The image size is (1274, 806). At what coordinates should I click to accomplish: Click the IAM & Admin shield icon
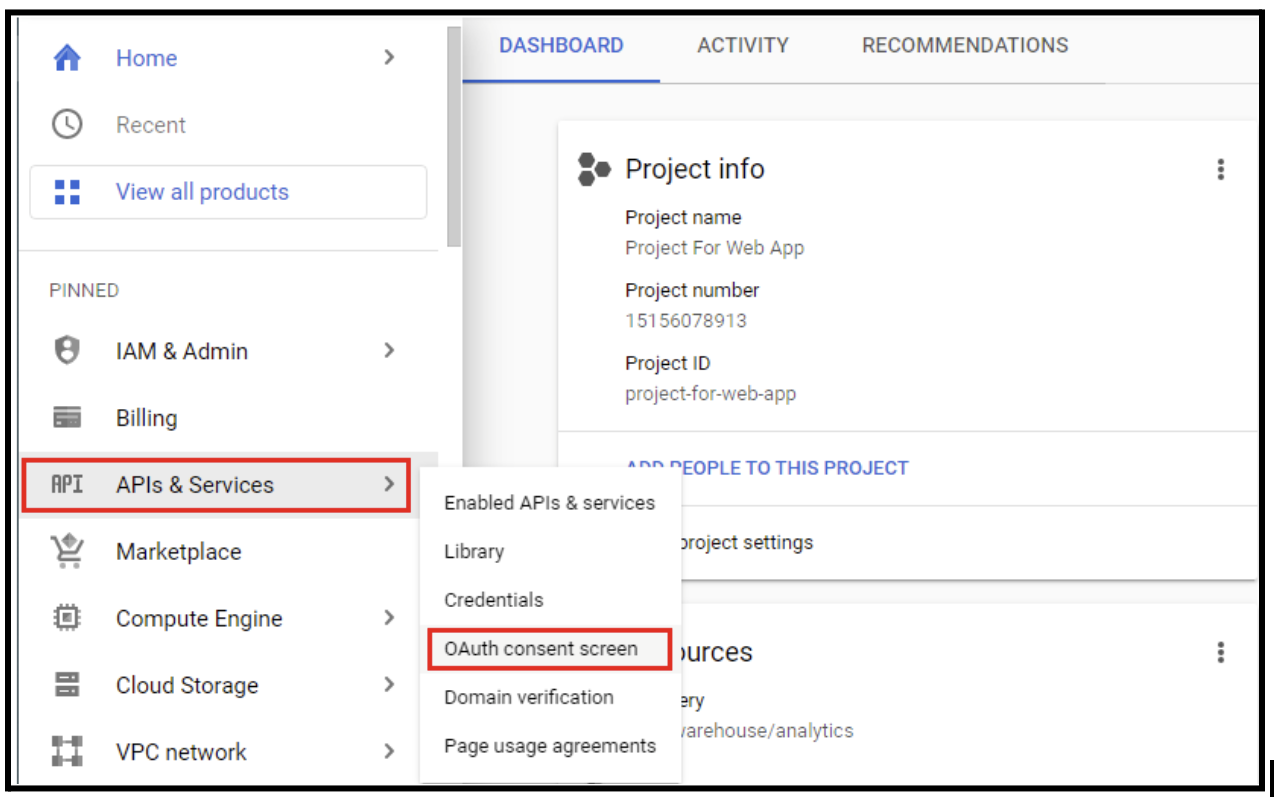[66, 351]
